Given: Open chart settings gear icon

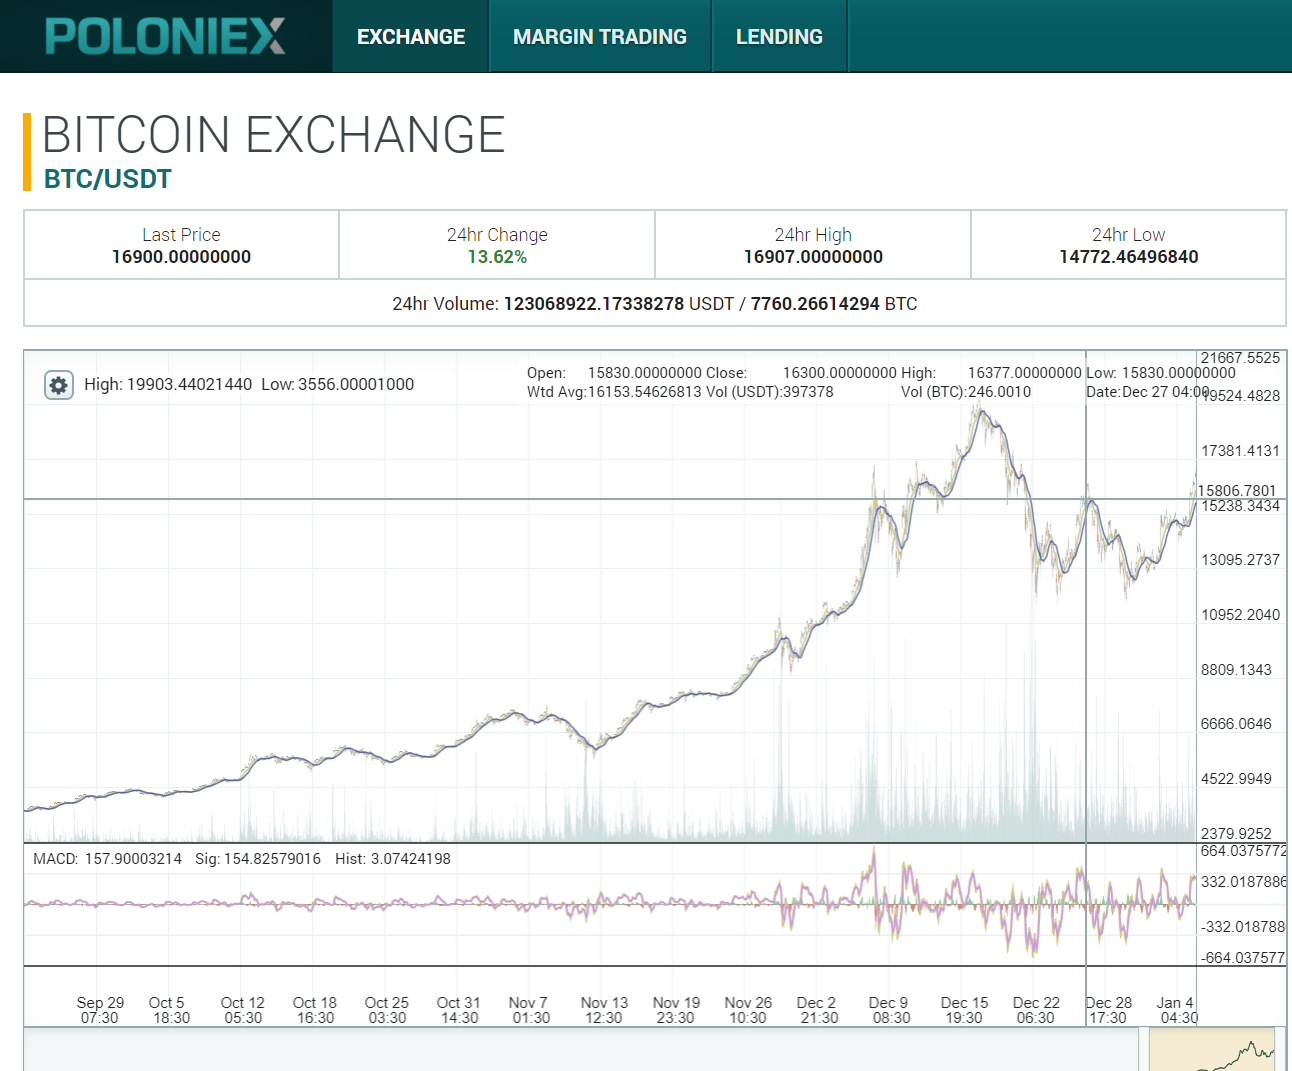Looking at the screenshot, I should [59, 385].
